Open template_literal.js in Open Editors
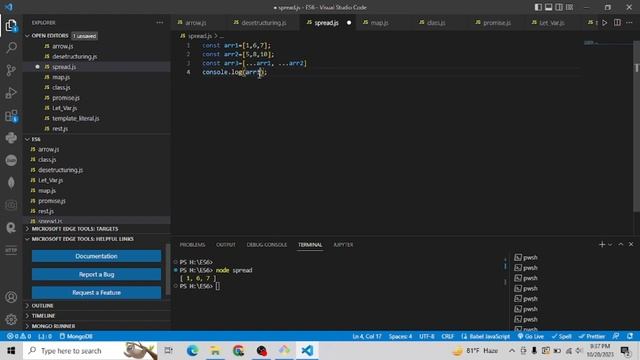Screen dimensions: 640x360 76,118
